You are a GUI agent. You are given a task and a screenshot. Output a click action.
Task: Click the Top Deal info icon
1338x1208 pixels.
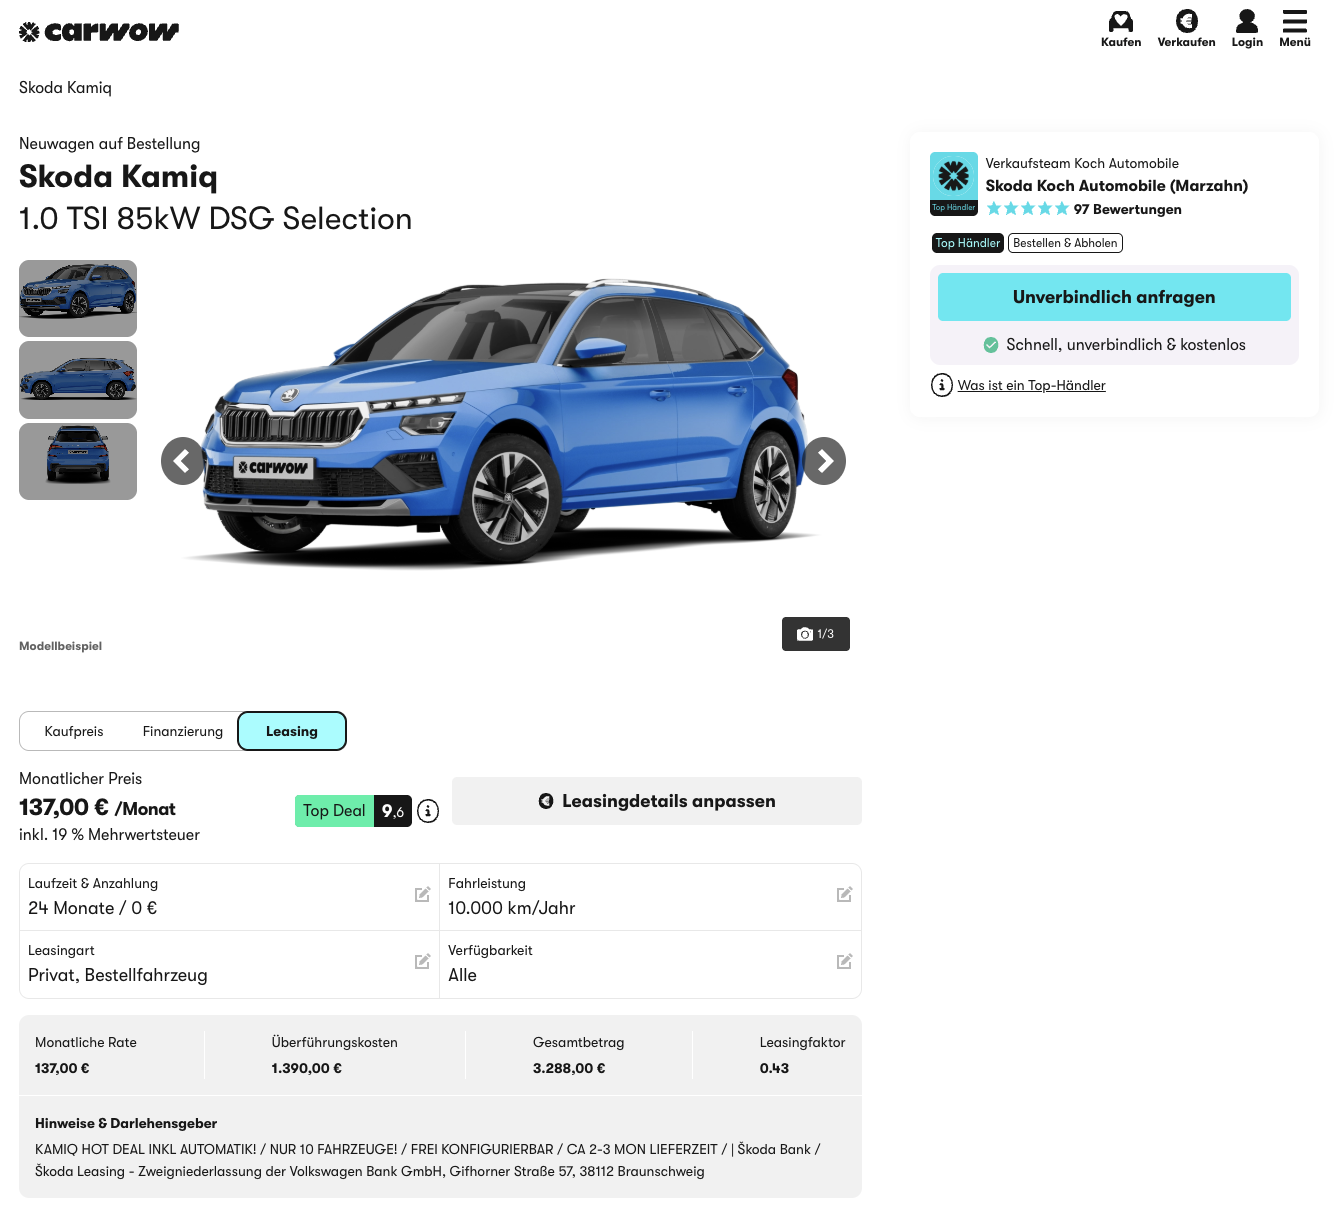tap(428, 811)
